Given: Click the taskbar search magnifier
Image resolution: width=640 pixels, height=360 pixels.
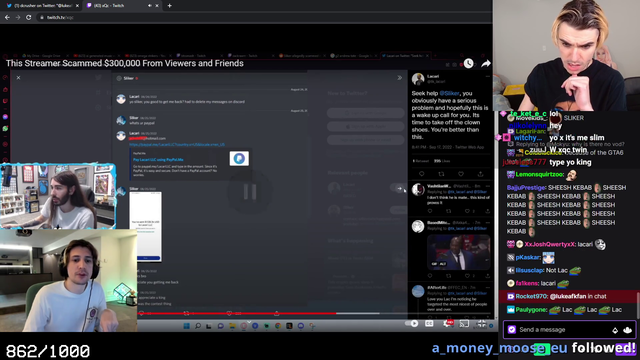Looking at the screenshot, I should tap(198, 326).
